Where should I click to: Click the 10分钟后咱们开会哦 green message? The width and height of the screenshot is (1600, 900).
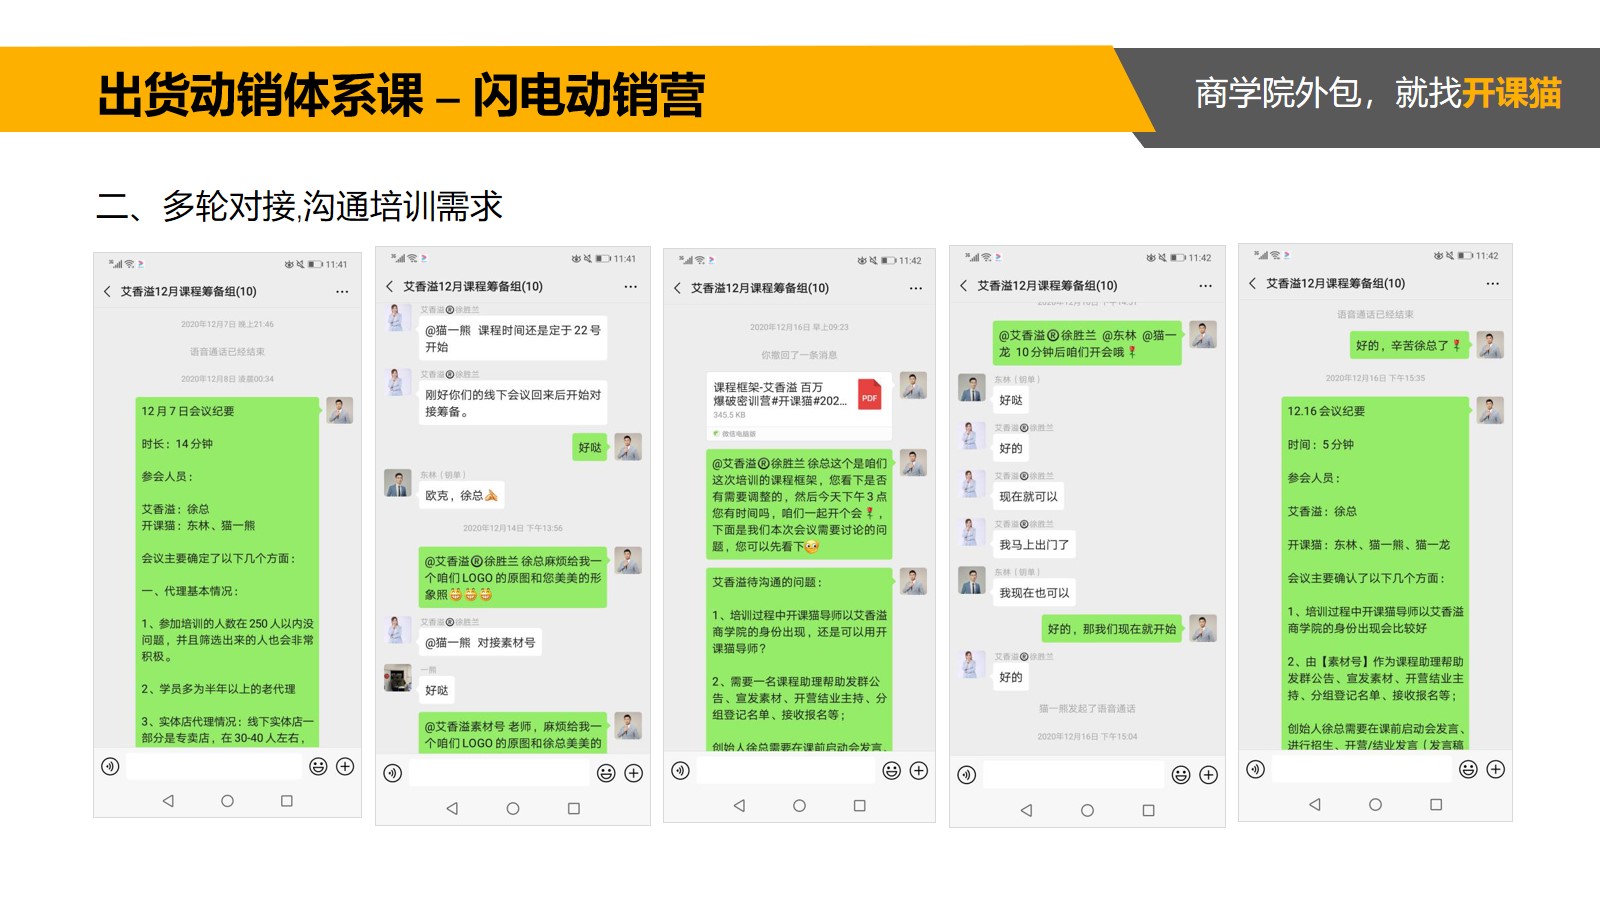tap(1086, 343)
